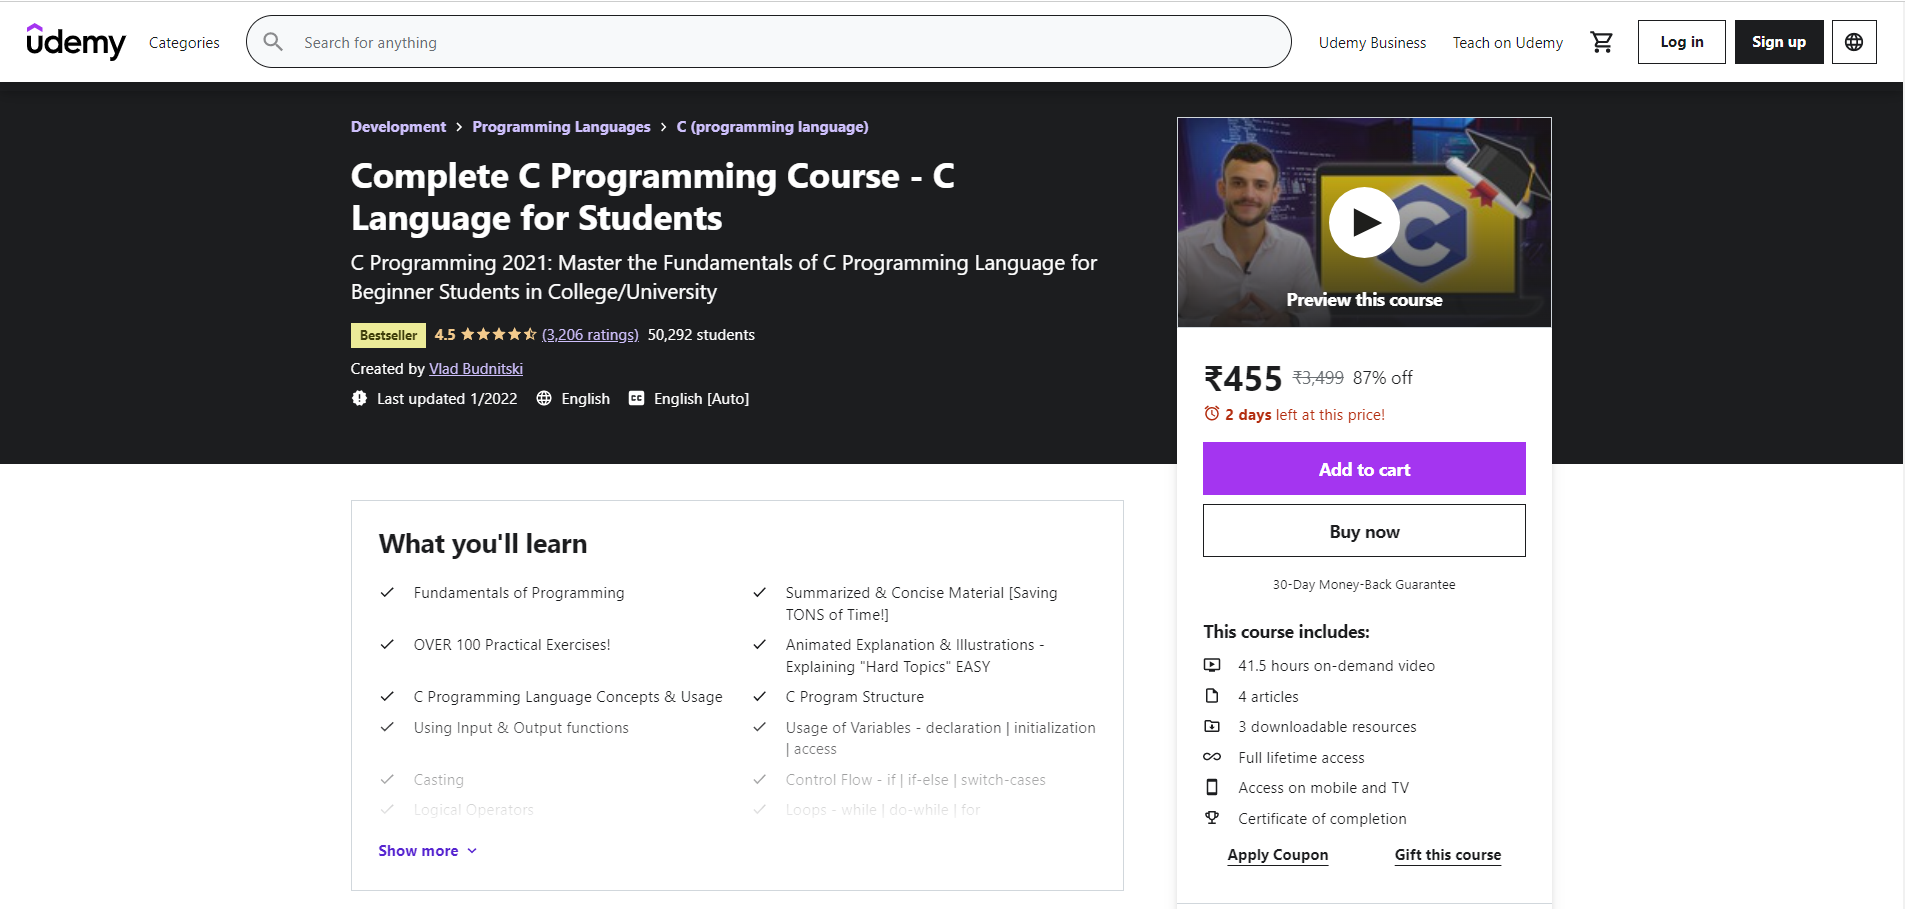Play the course preview video
Image resolution: width=1905 pixels, height=909 pixels.
click(x=1364, y=222)
